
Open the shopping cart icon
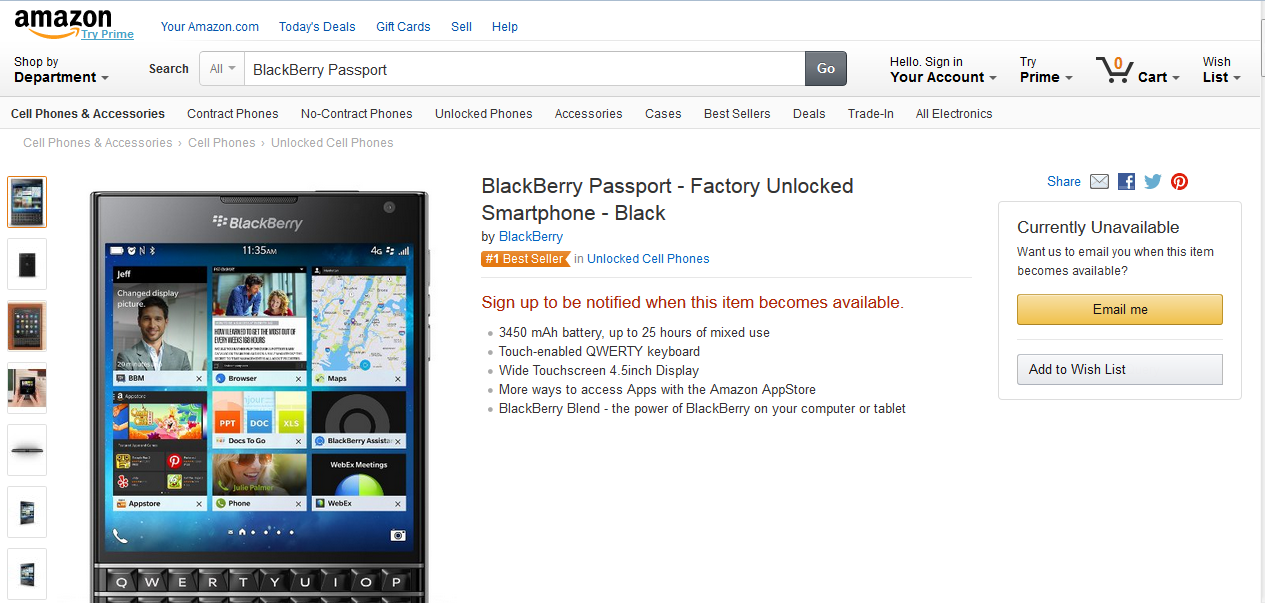click(1114, 70)
